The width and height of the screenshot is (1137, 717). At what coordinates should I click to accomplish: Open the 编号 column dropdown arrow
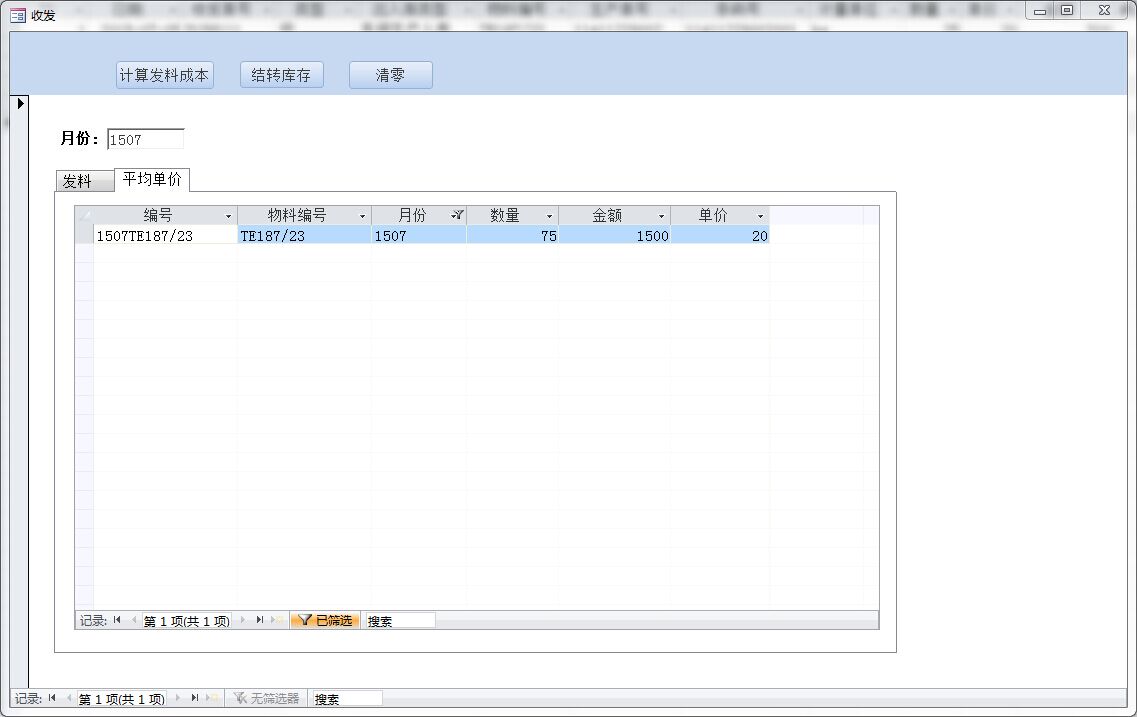click(228, 216)
